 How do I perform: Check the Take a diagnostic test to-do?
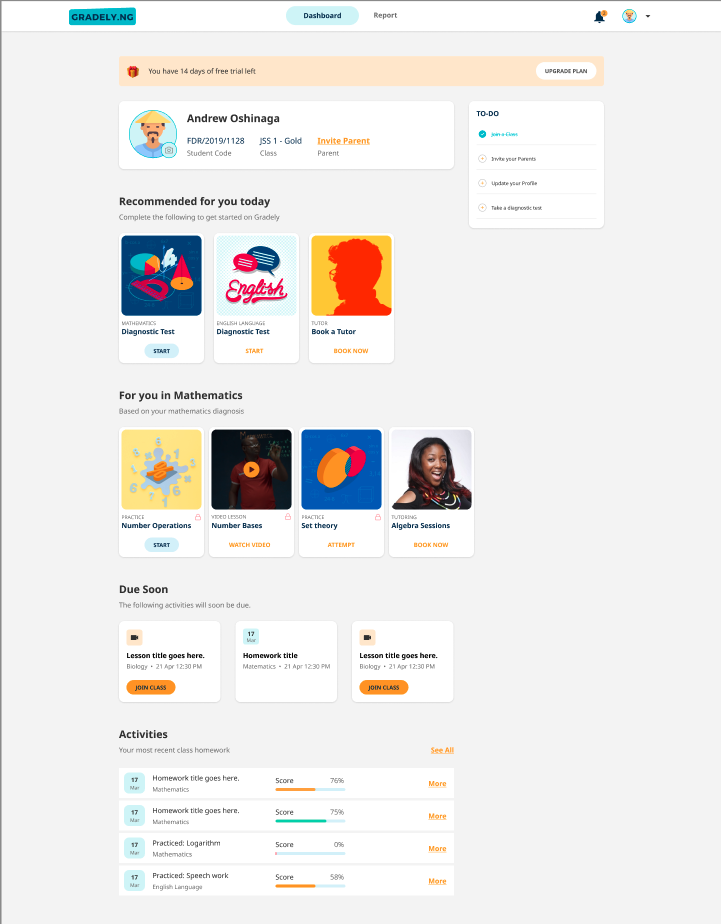point(482,207)
